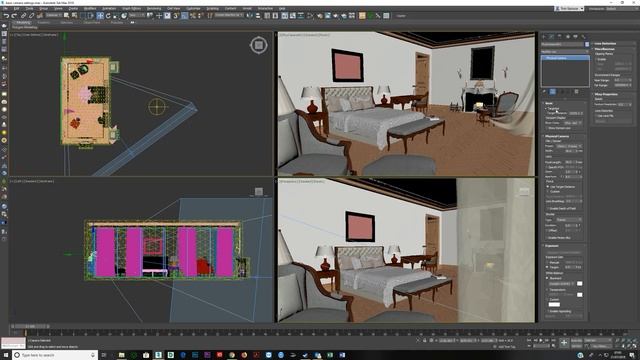Click the Auto Key button
The image size is (640, 360).
pyautogui.click(x=576, y=340)
